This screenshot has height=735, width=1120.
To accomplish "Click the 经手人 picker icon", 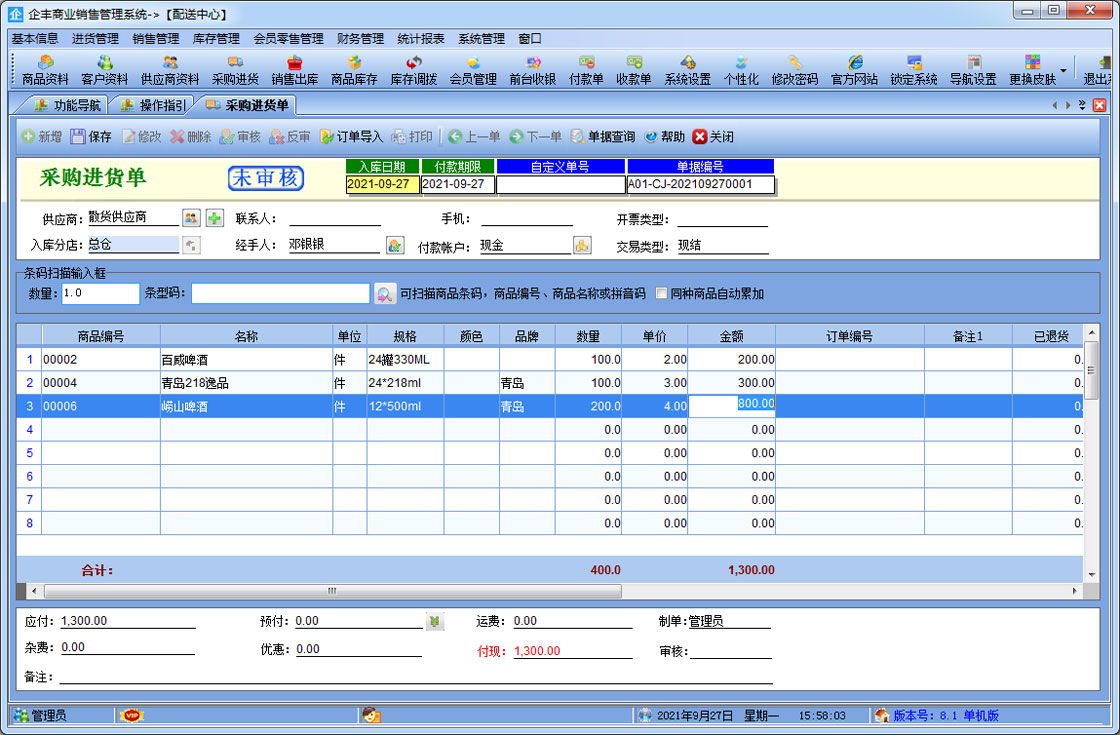I will point(395,245).
